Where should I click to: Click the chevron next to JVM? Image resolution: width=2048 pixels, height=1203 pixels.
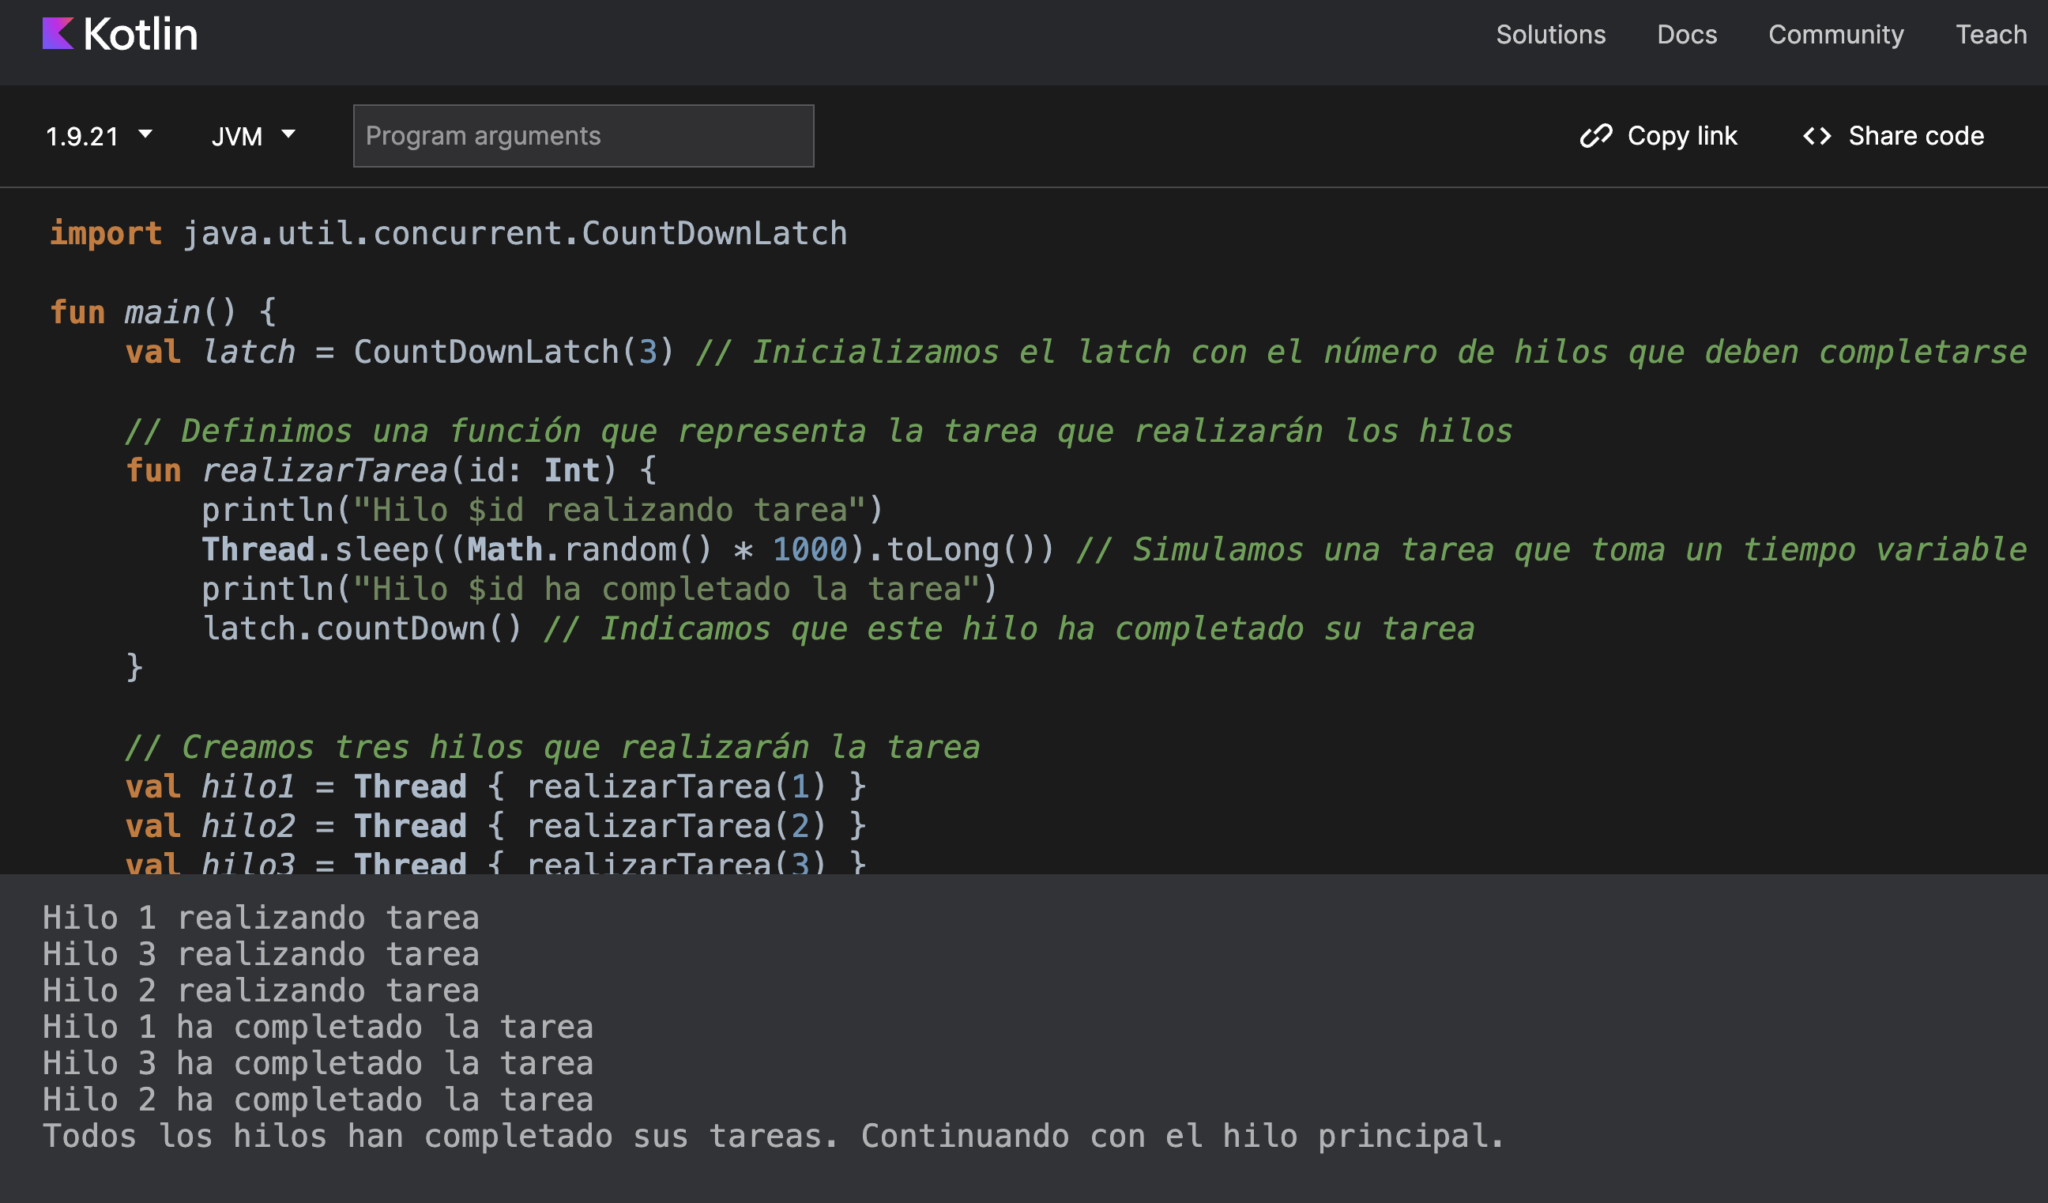click(289, 136)
